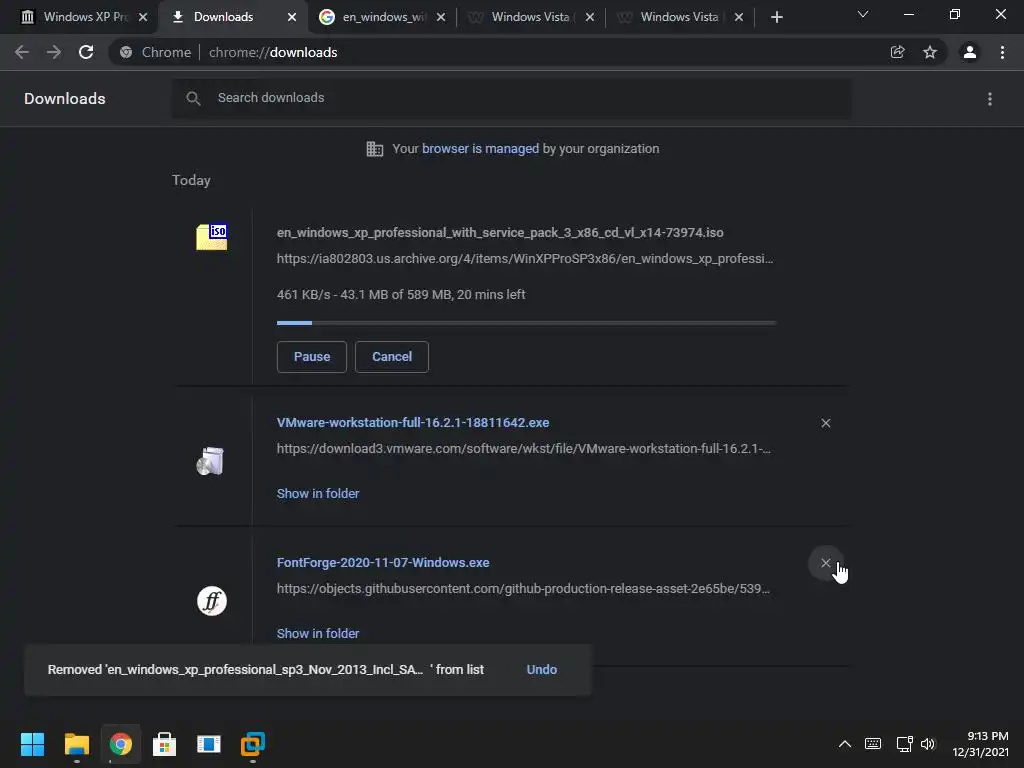The height and width of the screenshot is (768, 1024).
Task: Click FontForge file icon
Action: [212, 601]
